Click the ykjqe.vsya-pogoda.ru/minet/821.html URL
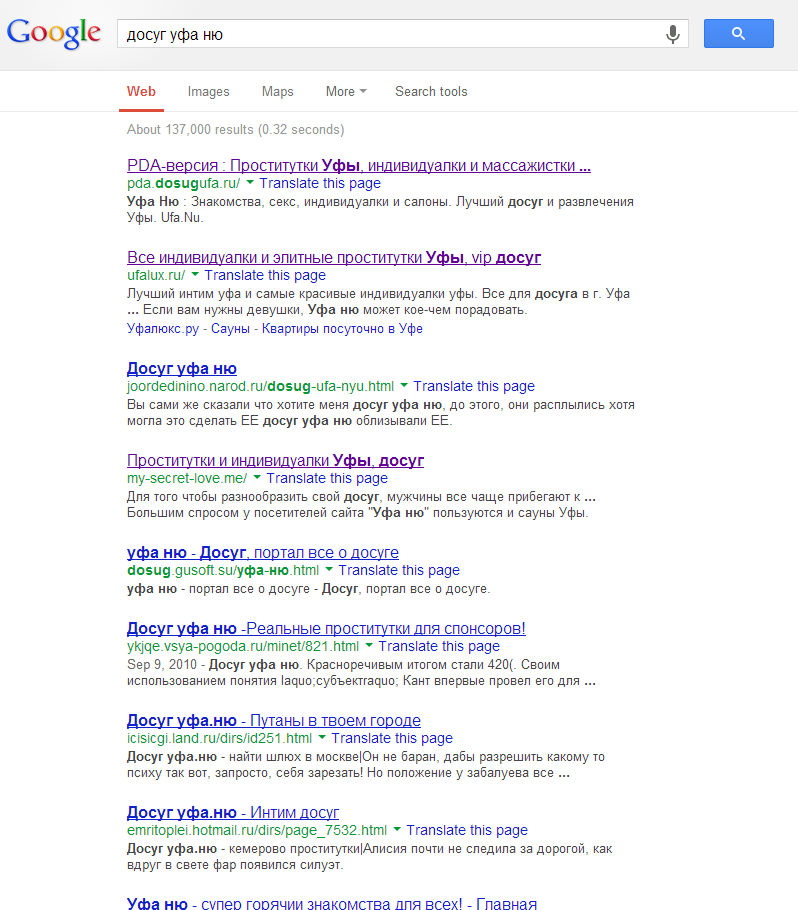The image size is (798, 910). pyautogui.click(x=243, y=647)
